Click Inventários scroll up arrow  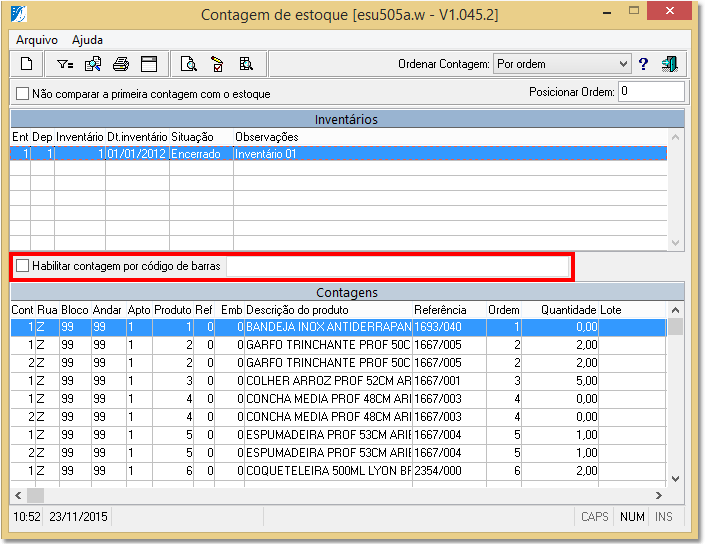[x=675, y=137]
